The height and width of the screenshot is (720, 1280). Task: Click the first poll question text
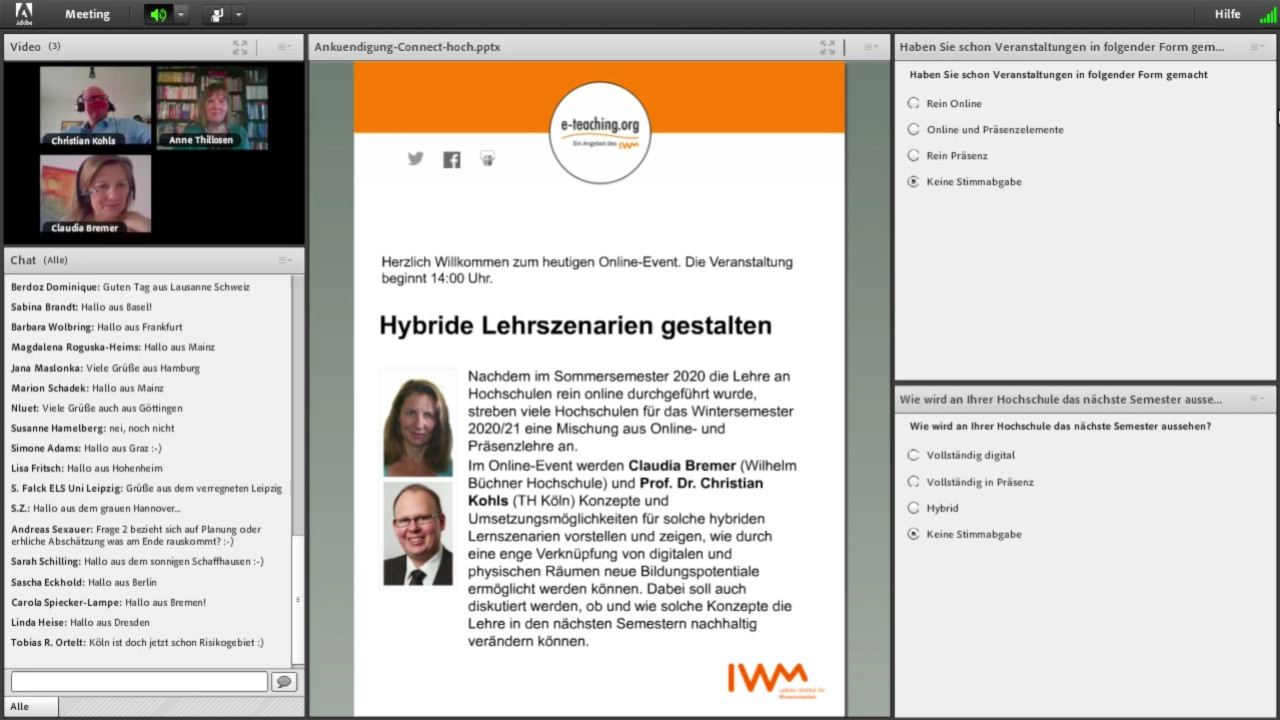pos(1058,75)
